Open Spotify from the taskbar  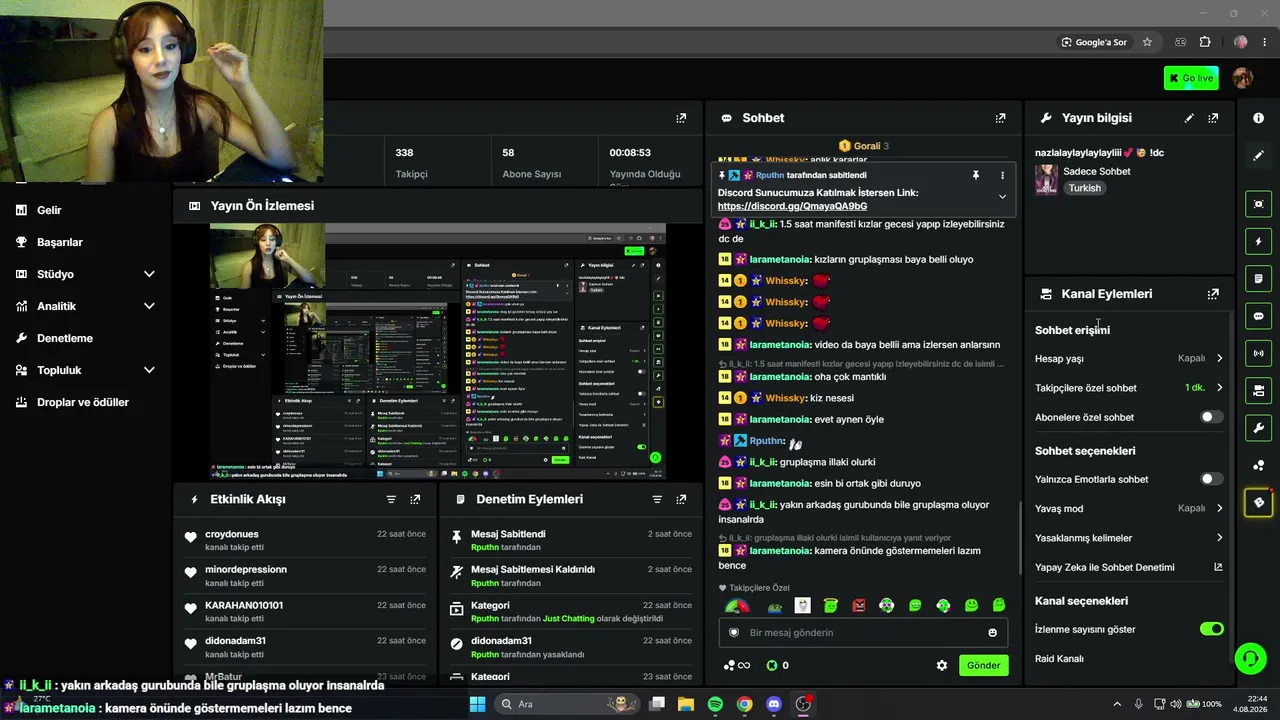715,704
